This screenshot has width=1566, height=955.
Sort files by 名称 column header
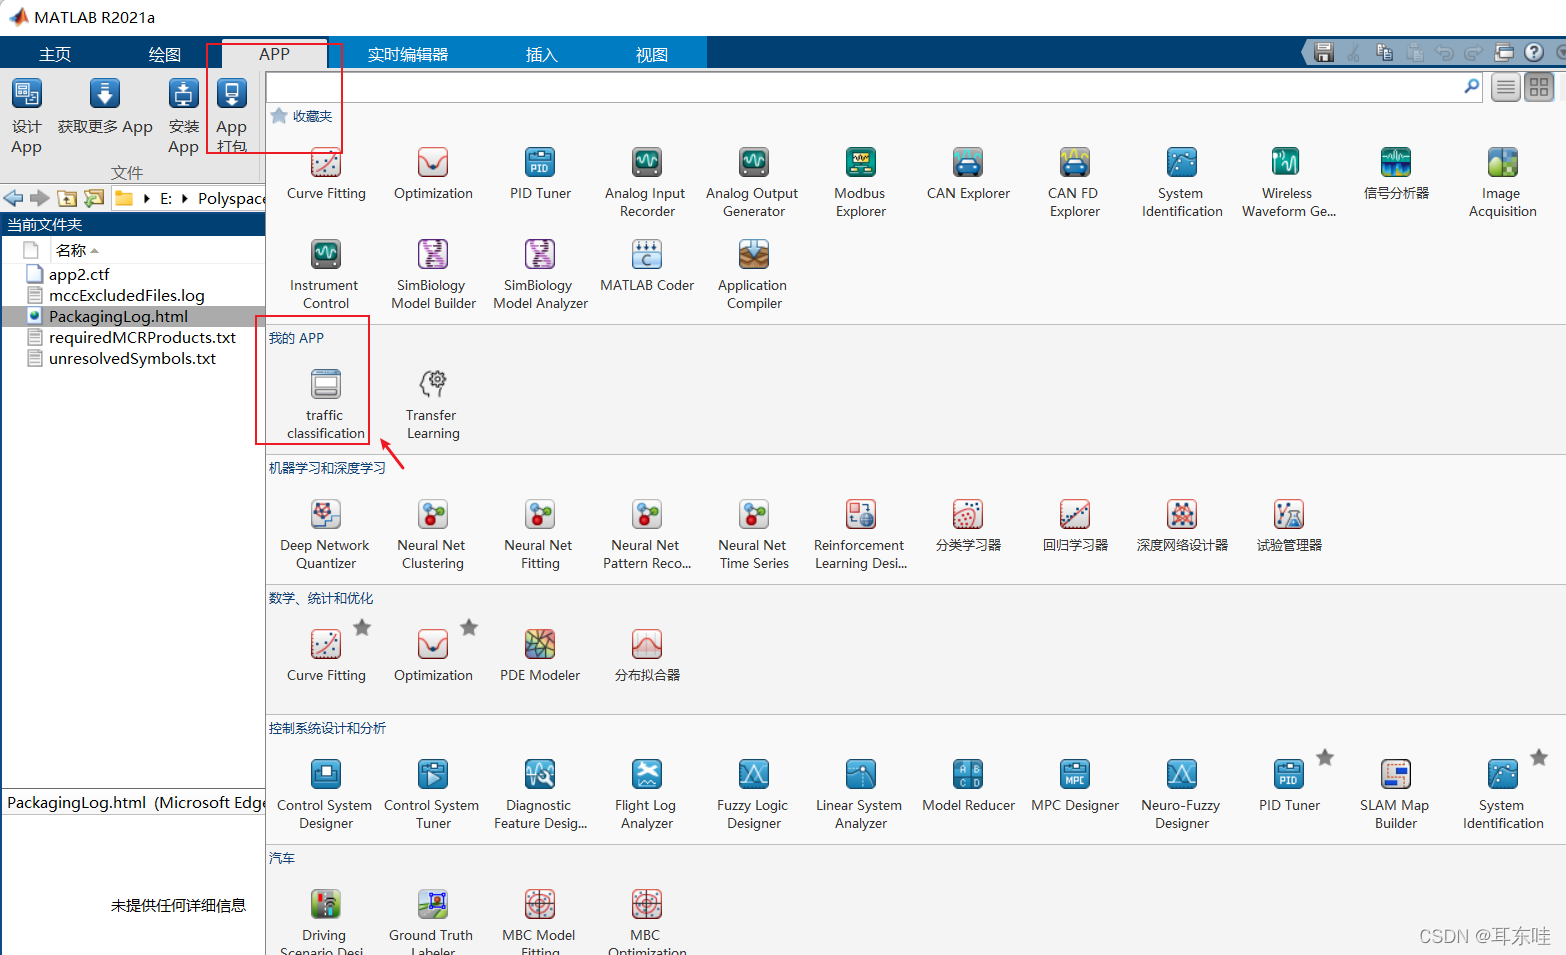click(71, 250)
